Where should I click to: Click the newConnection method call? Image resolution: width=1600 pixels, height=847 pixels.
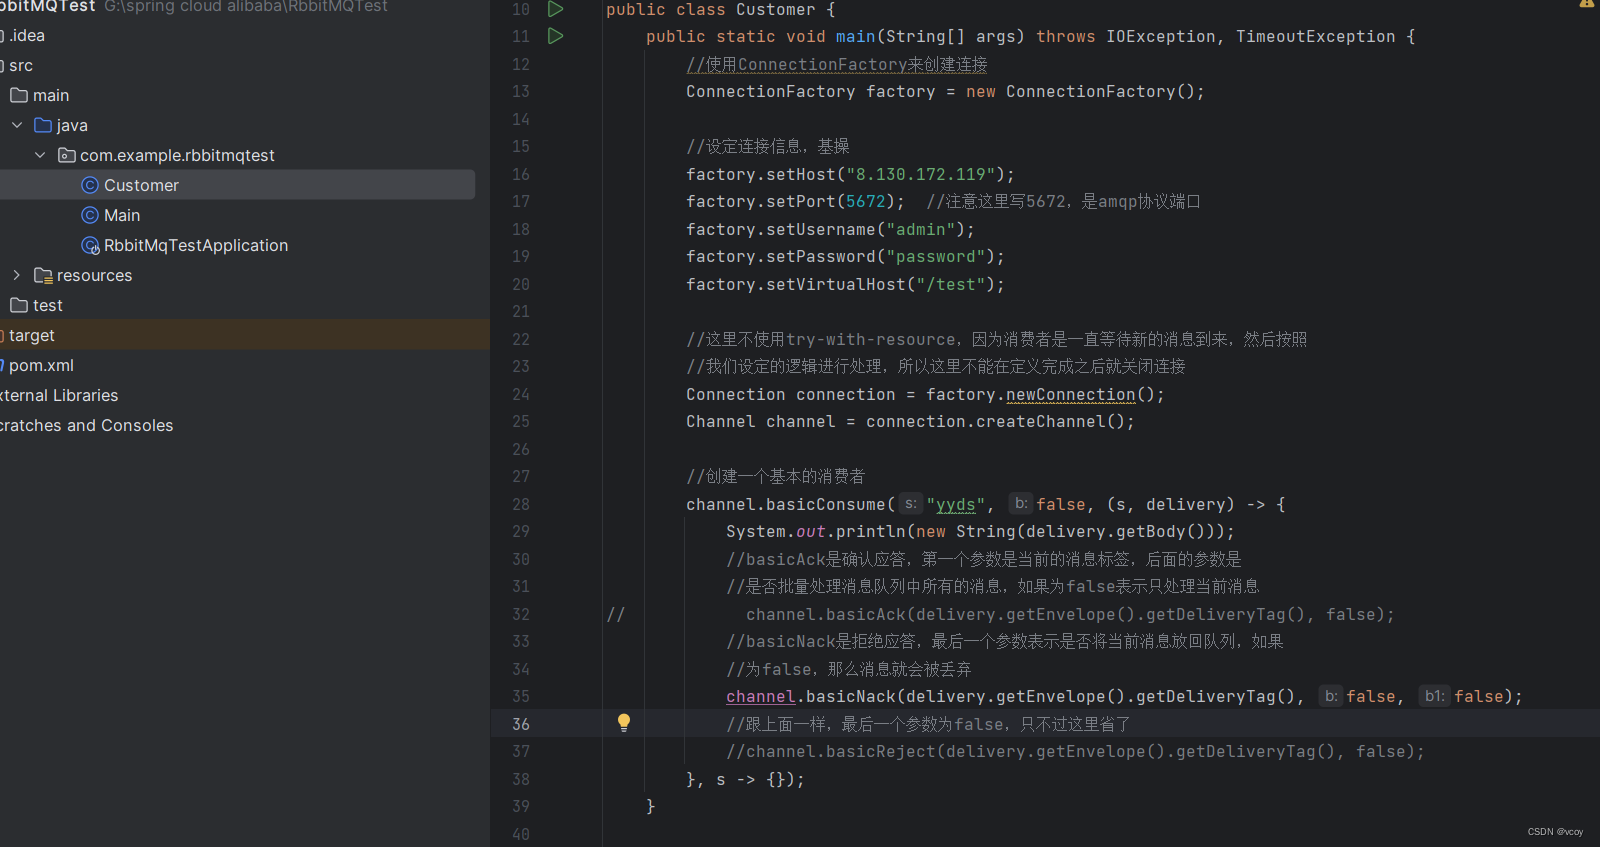tap(1070, 394)
